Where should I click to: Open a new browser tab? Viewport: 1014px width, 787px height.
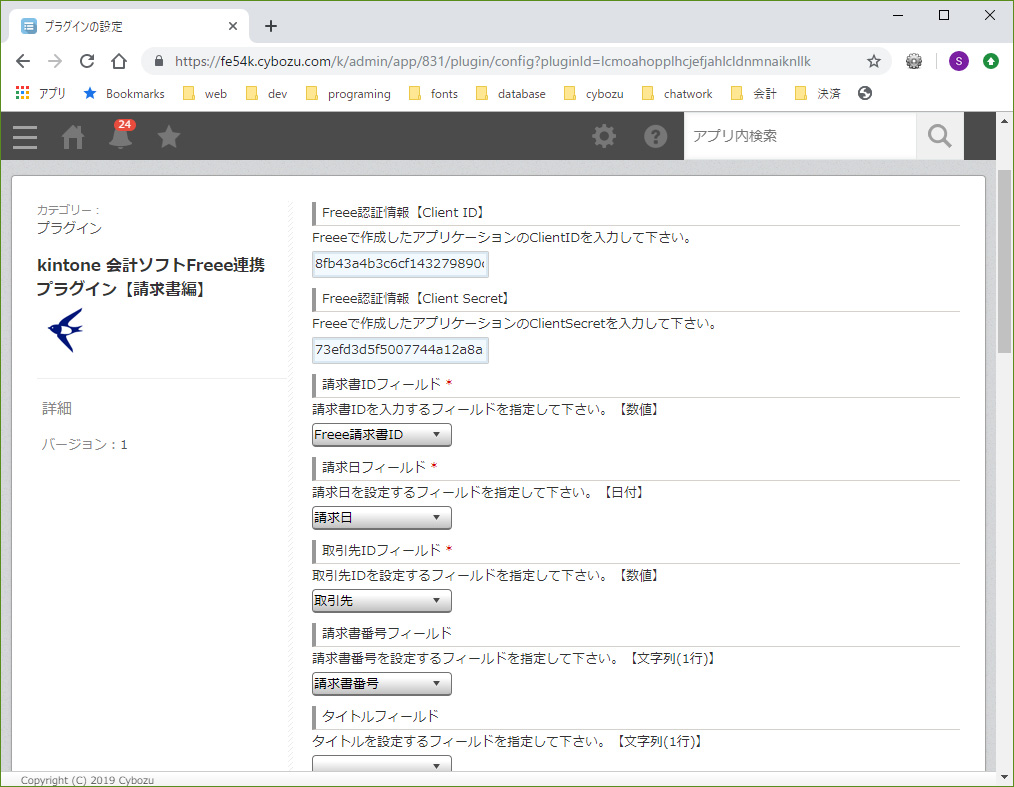point(271,26)
